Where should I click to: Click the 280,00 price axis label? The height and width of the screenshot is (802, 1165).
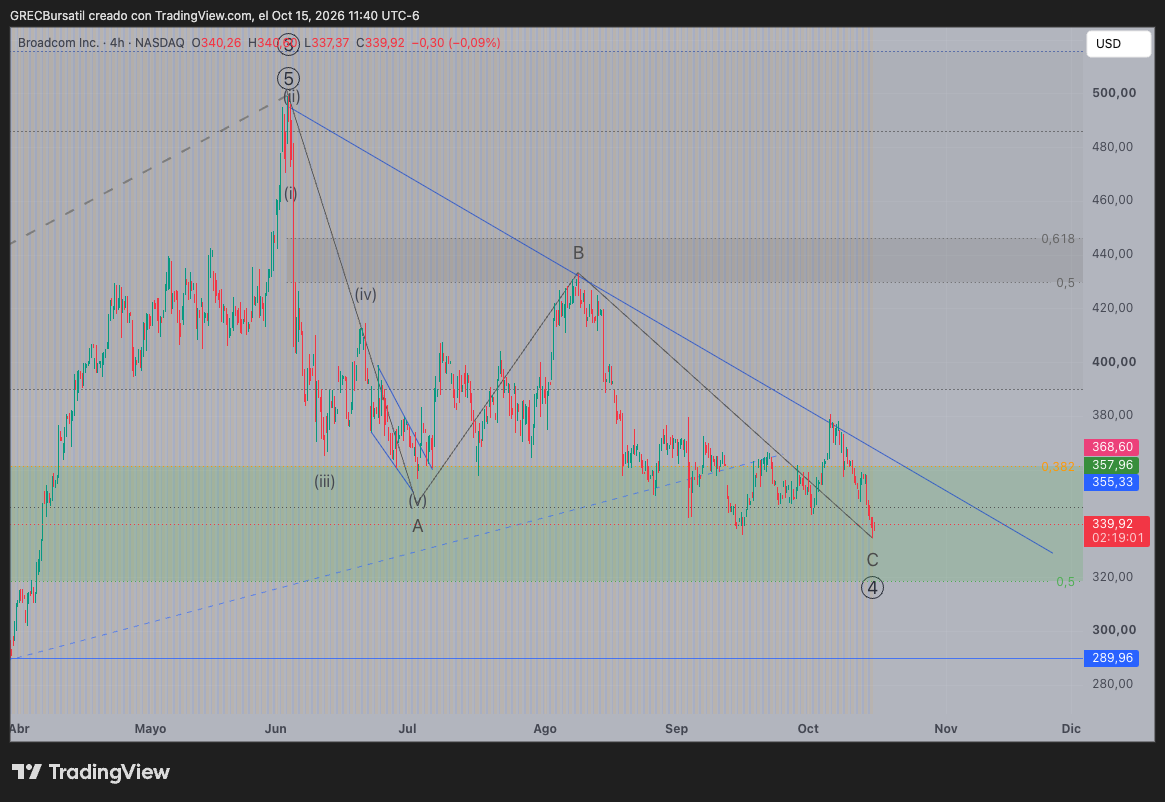(1112, 683)
